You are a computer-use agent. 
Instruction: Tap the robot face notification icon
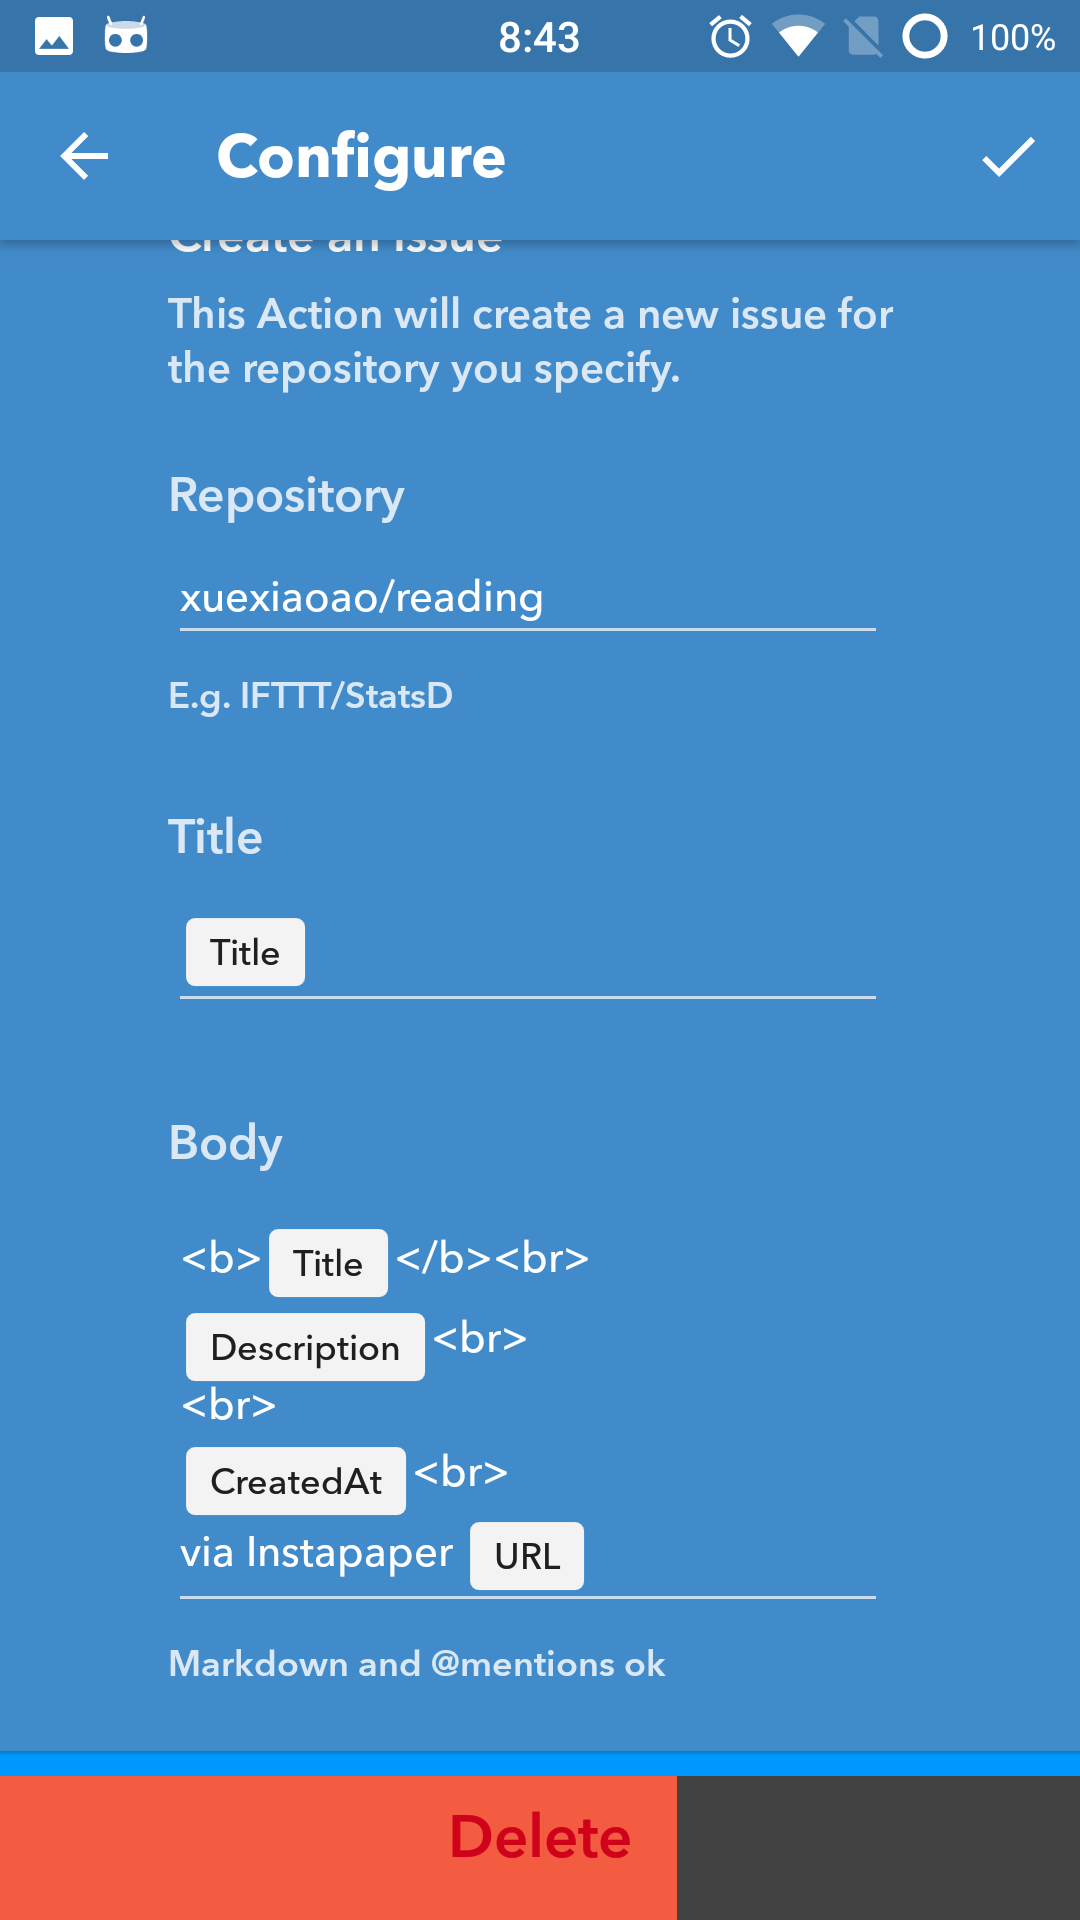pyautogui.click(x=126, y=37)
